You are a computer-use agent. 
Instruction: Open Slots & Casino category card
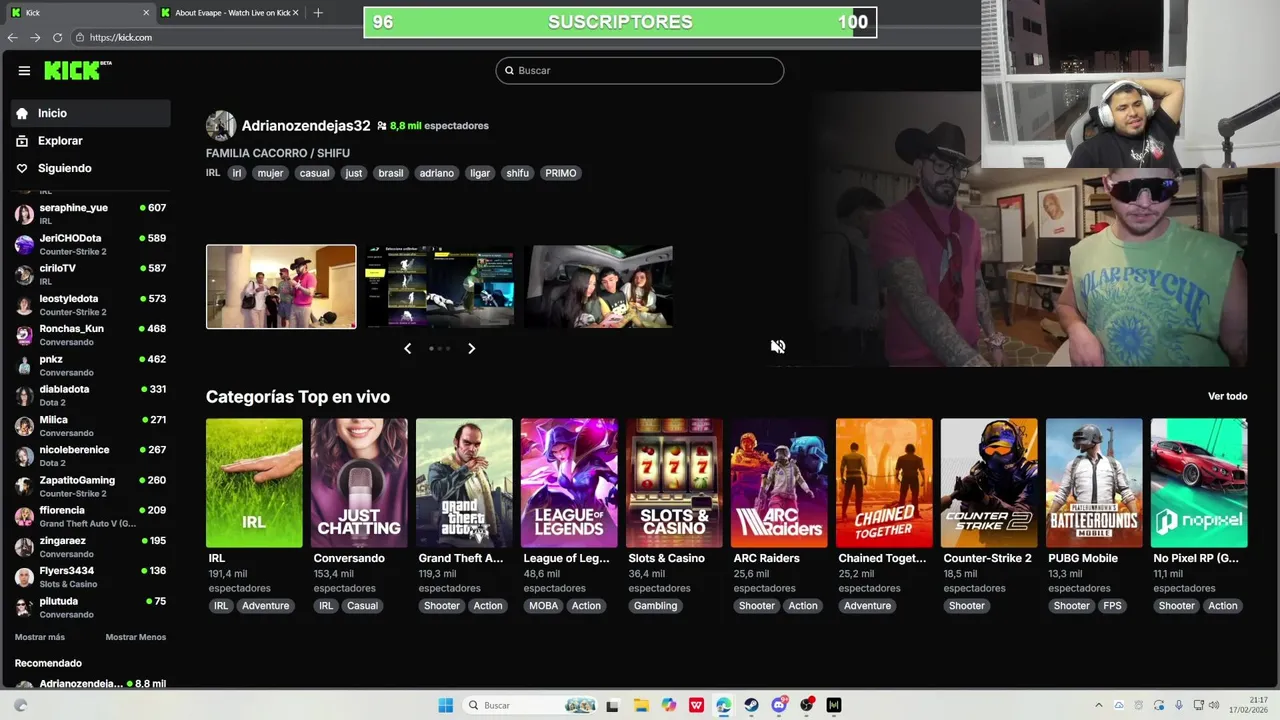(x=674, y=483)
